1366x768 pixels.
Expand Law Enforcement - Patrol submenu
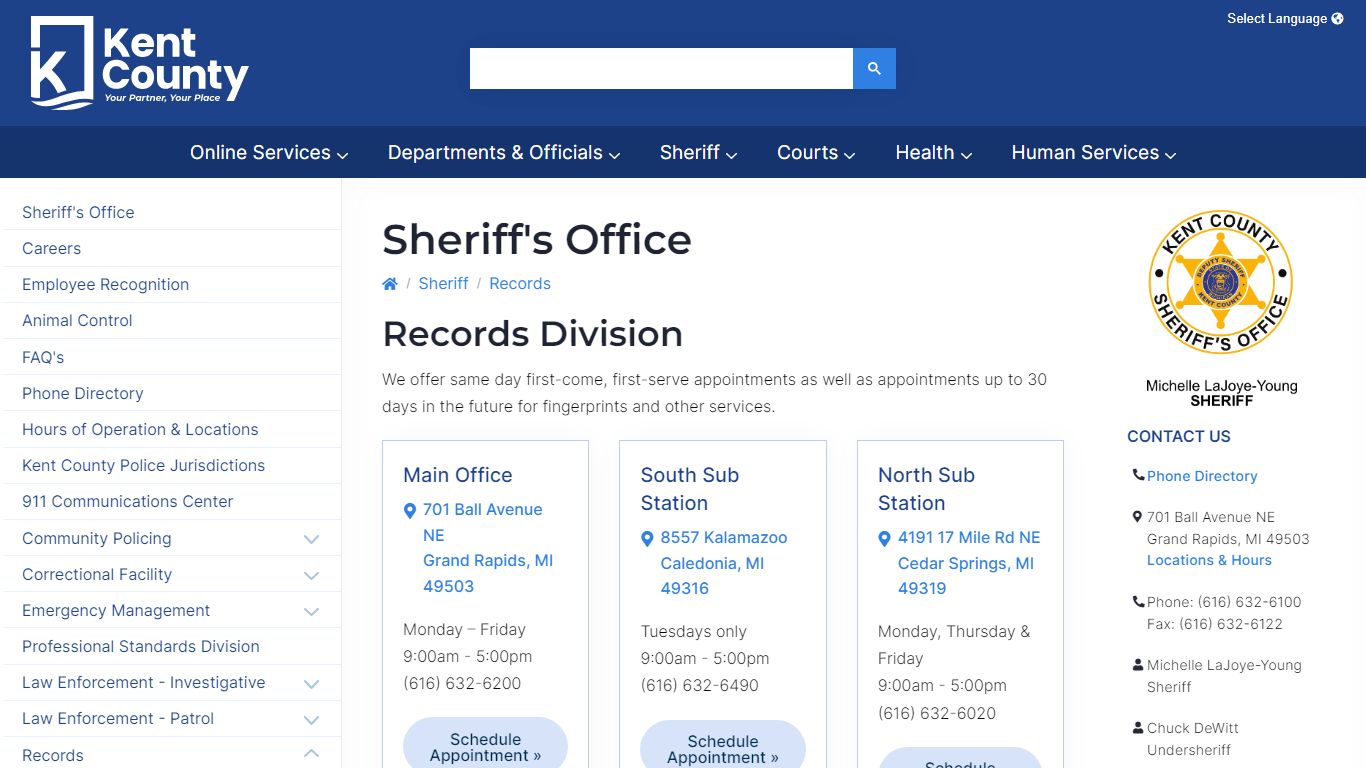pyautogui.click(x=311, y=719)
